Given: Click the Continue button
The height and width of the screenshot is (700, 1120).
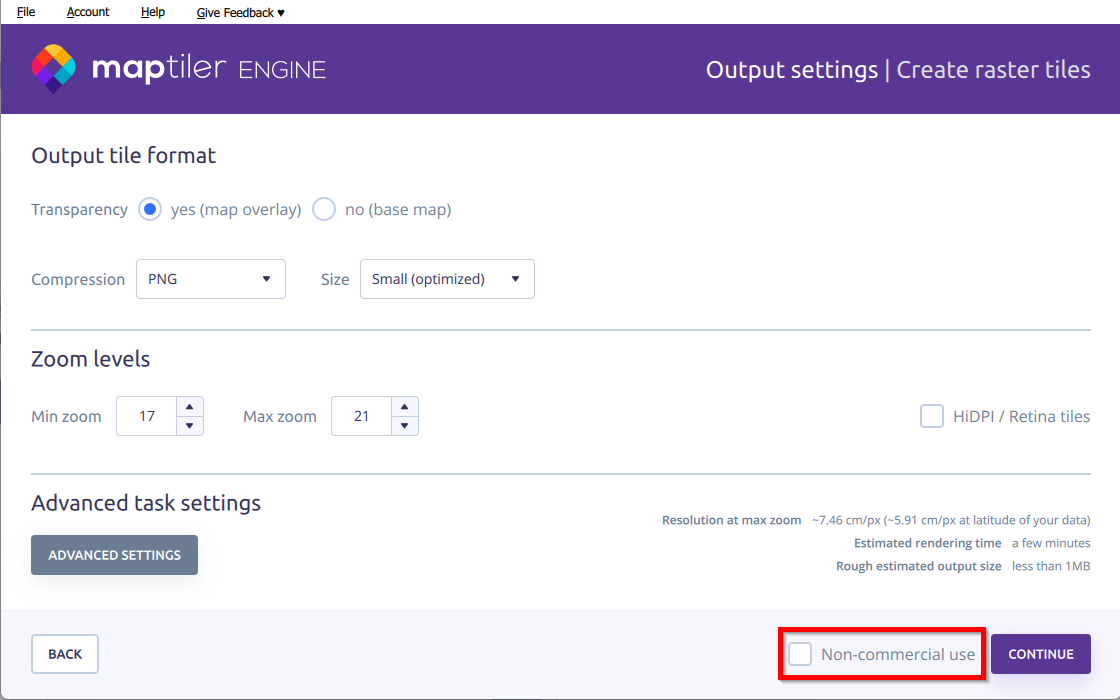Looking at the screenshot, I should (x=1040, y=654).
